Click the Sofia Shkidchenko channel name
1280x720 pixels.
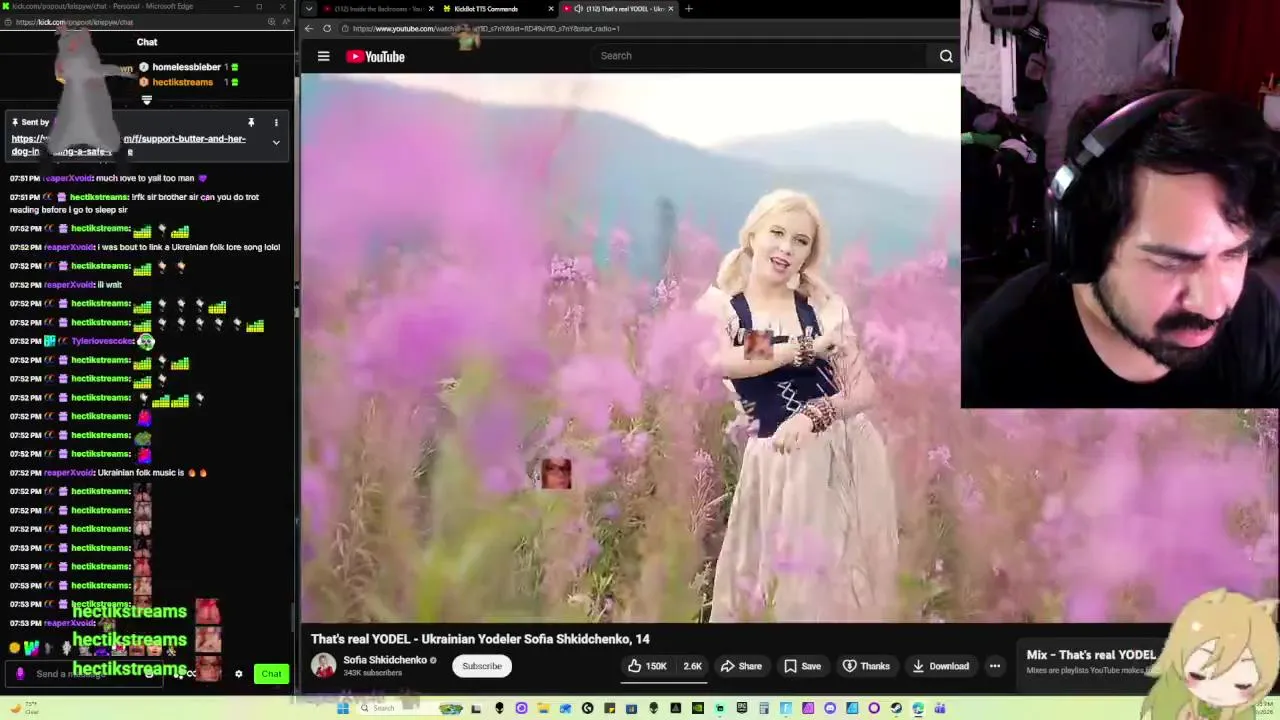pos(385,660)
